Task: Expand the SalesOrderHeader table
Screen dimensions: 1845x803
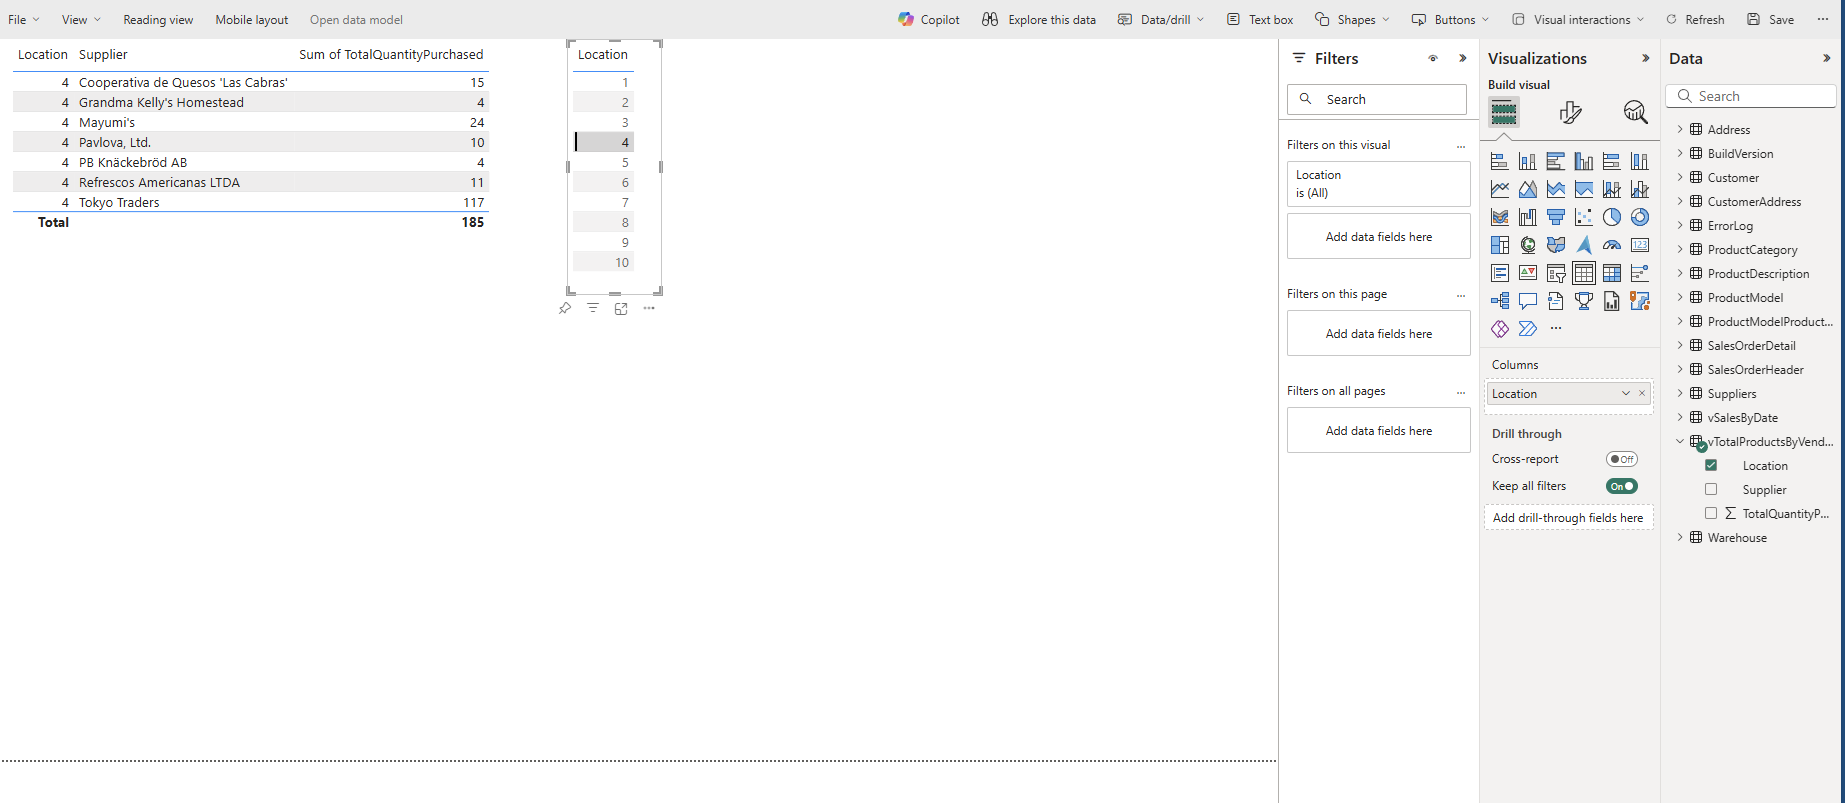Action: (1680, 369)
